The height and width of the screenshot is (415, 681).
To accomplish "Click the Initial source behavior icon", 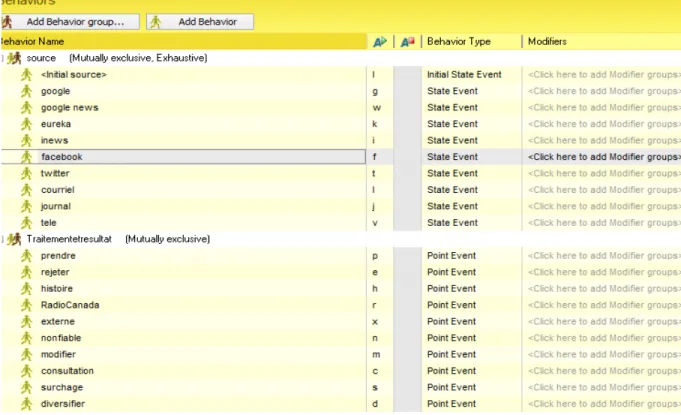I will 26,75.
